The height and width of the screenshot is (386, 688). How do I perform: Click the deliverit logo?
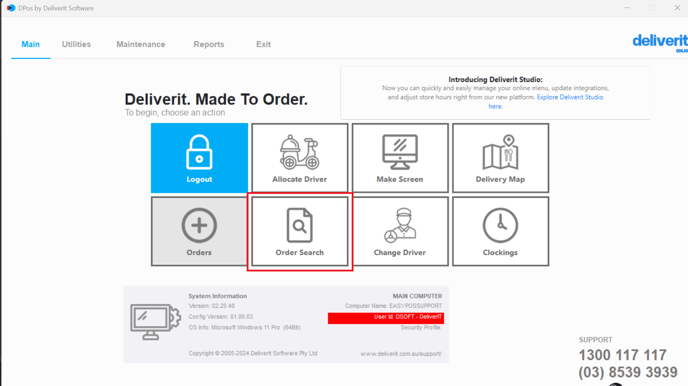pos(660,42)
